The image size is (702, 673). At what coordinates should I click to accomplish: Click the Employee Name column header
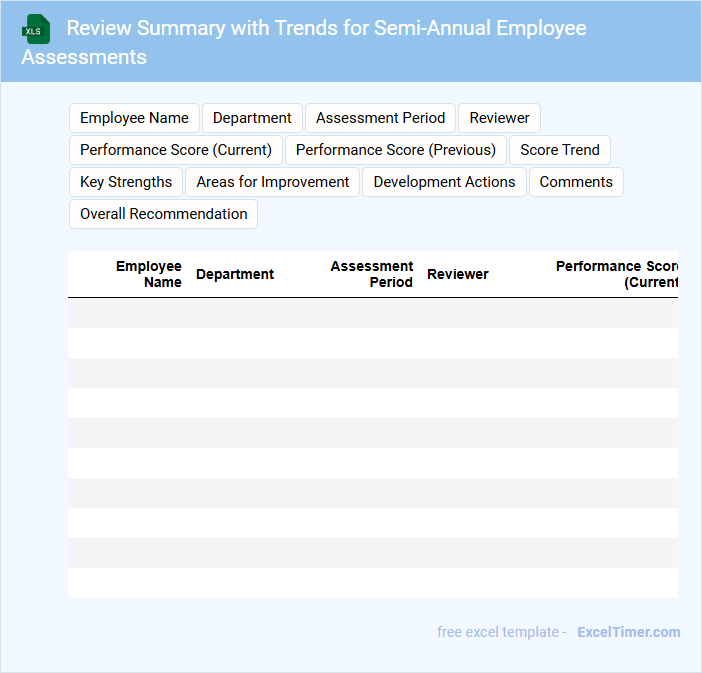pos(148,274)
